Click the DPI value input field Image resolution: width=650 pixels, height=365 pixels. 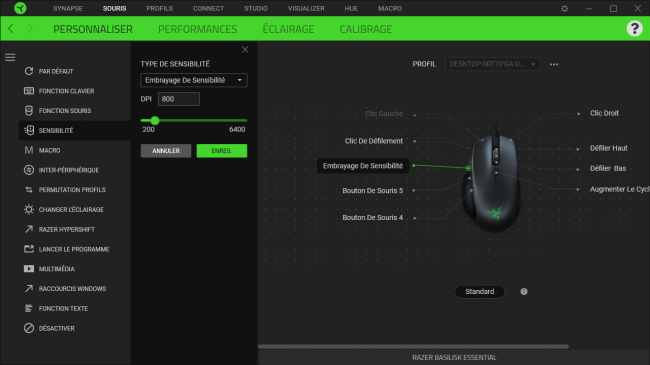coord(179,99)
